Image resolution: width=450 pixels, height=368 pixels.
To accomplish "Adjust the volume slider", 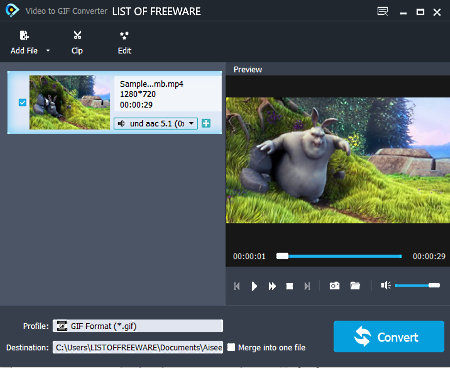I will (417, 285).
